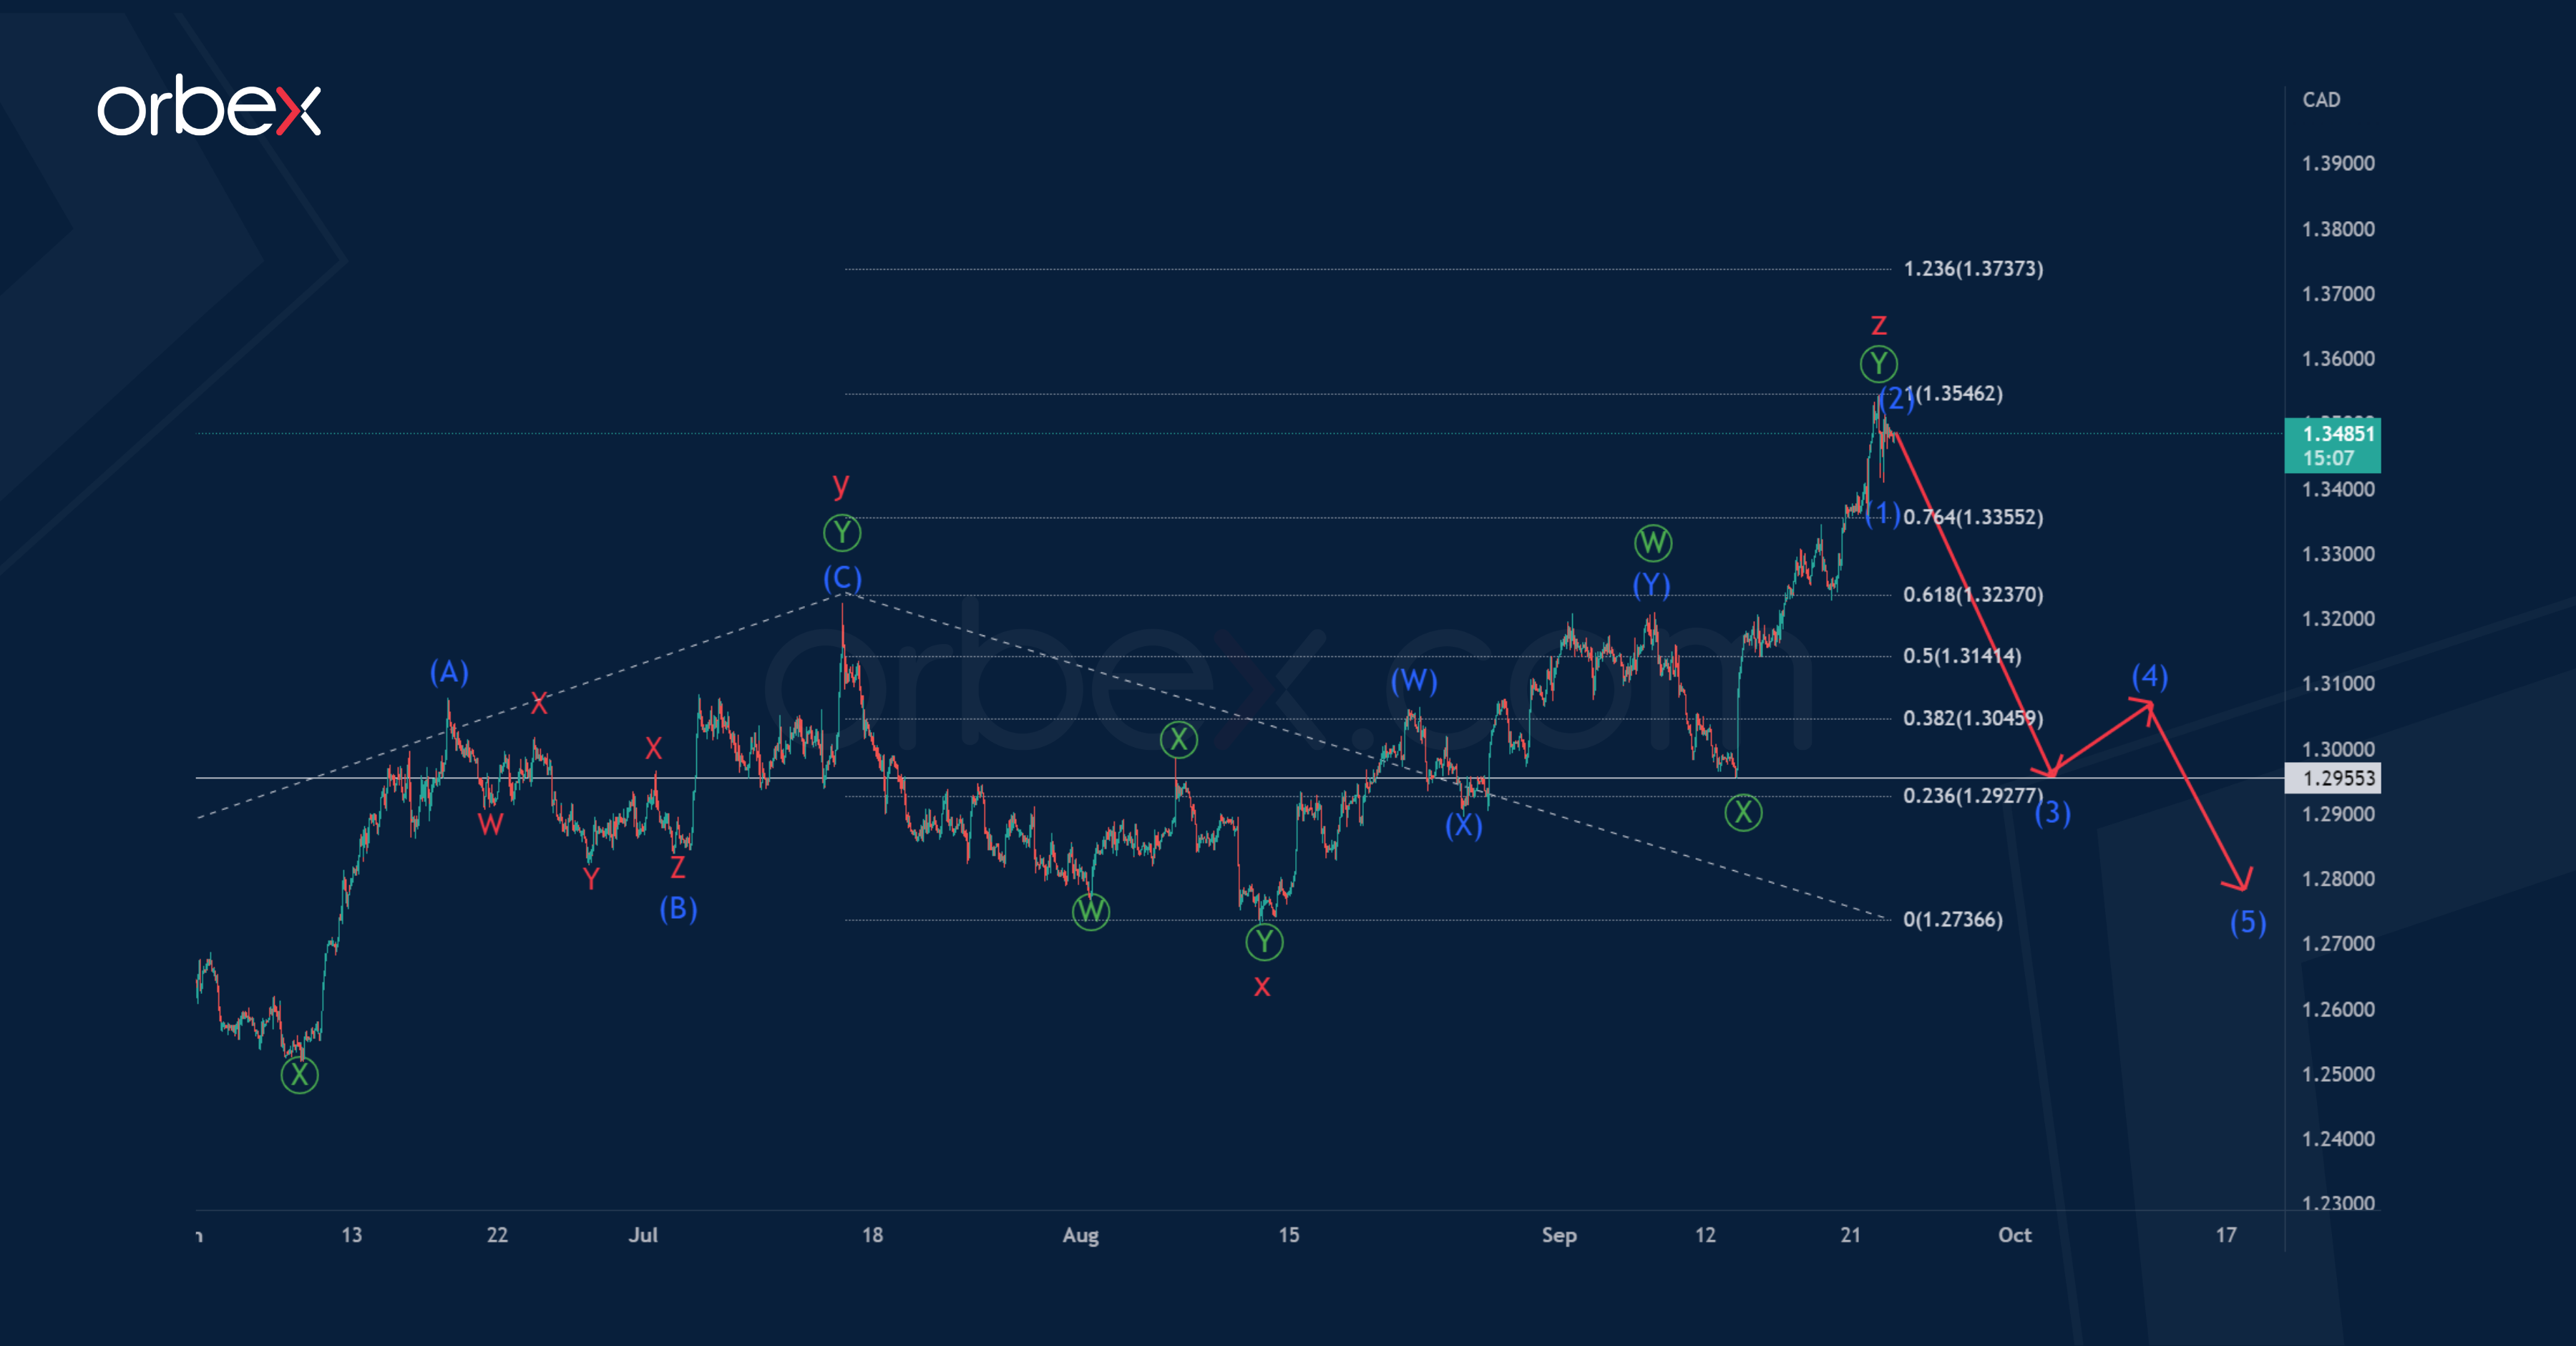The image size is (2576, 1346).
Task: Click the red z label at top peak
Action: click(1878, 325)
